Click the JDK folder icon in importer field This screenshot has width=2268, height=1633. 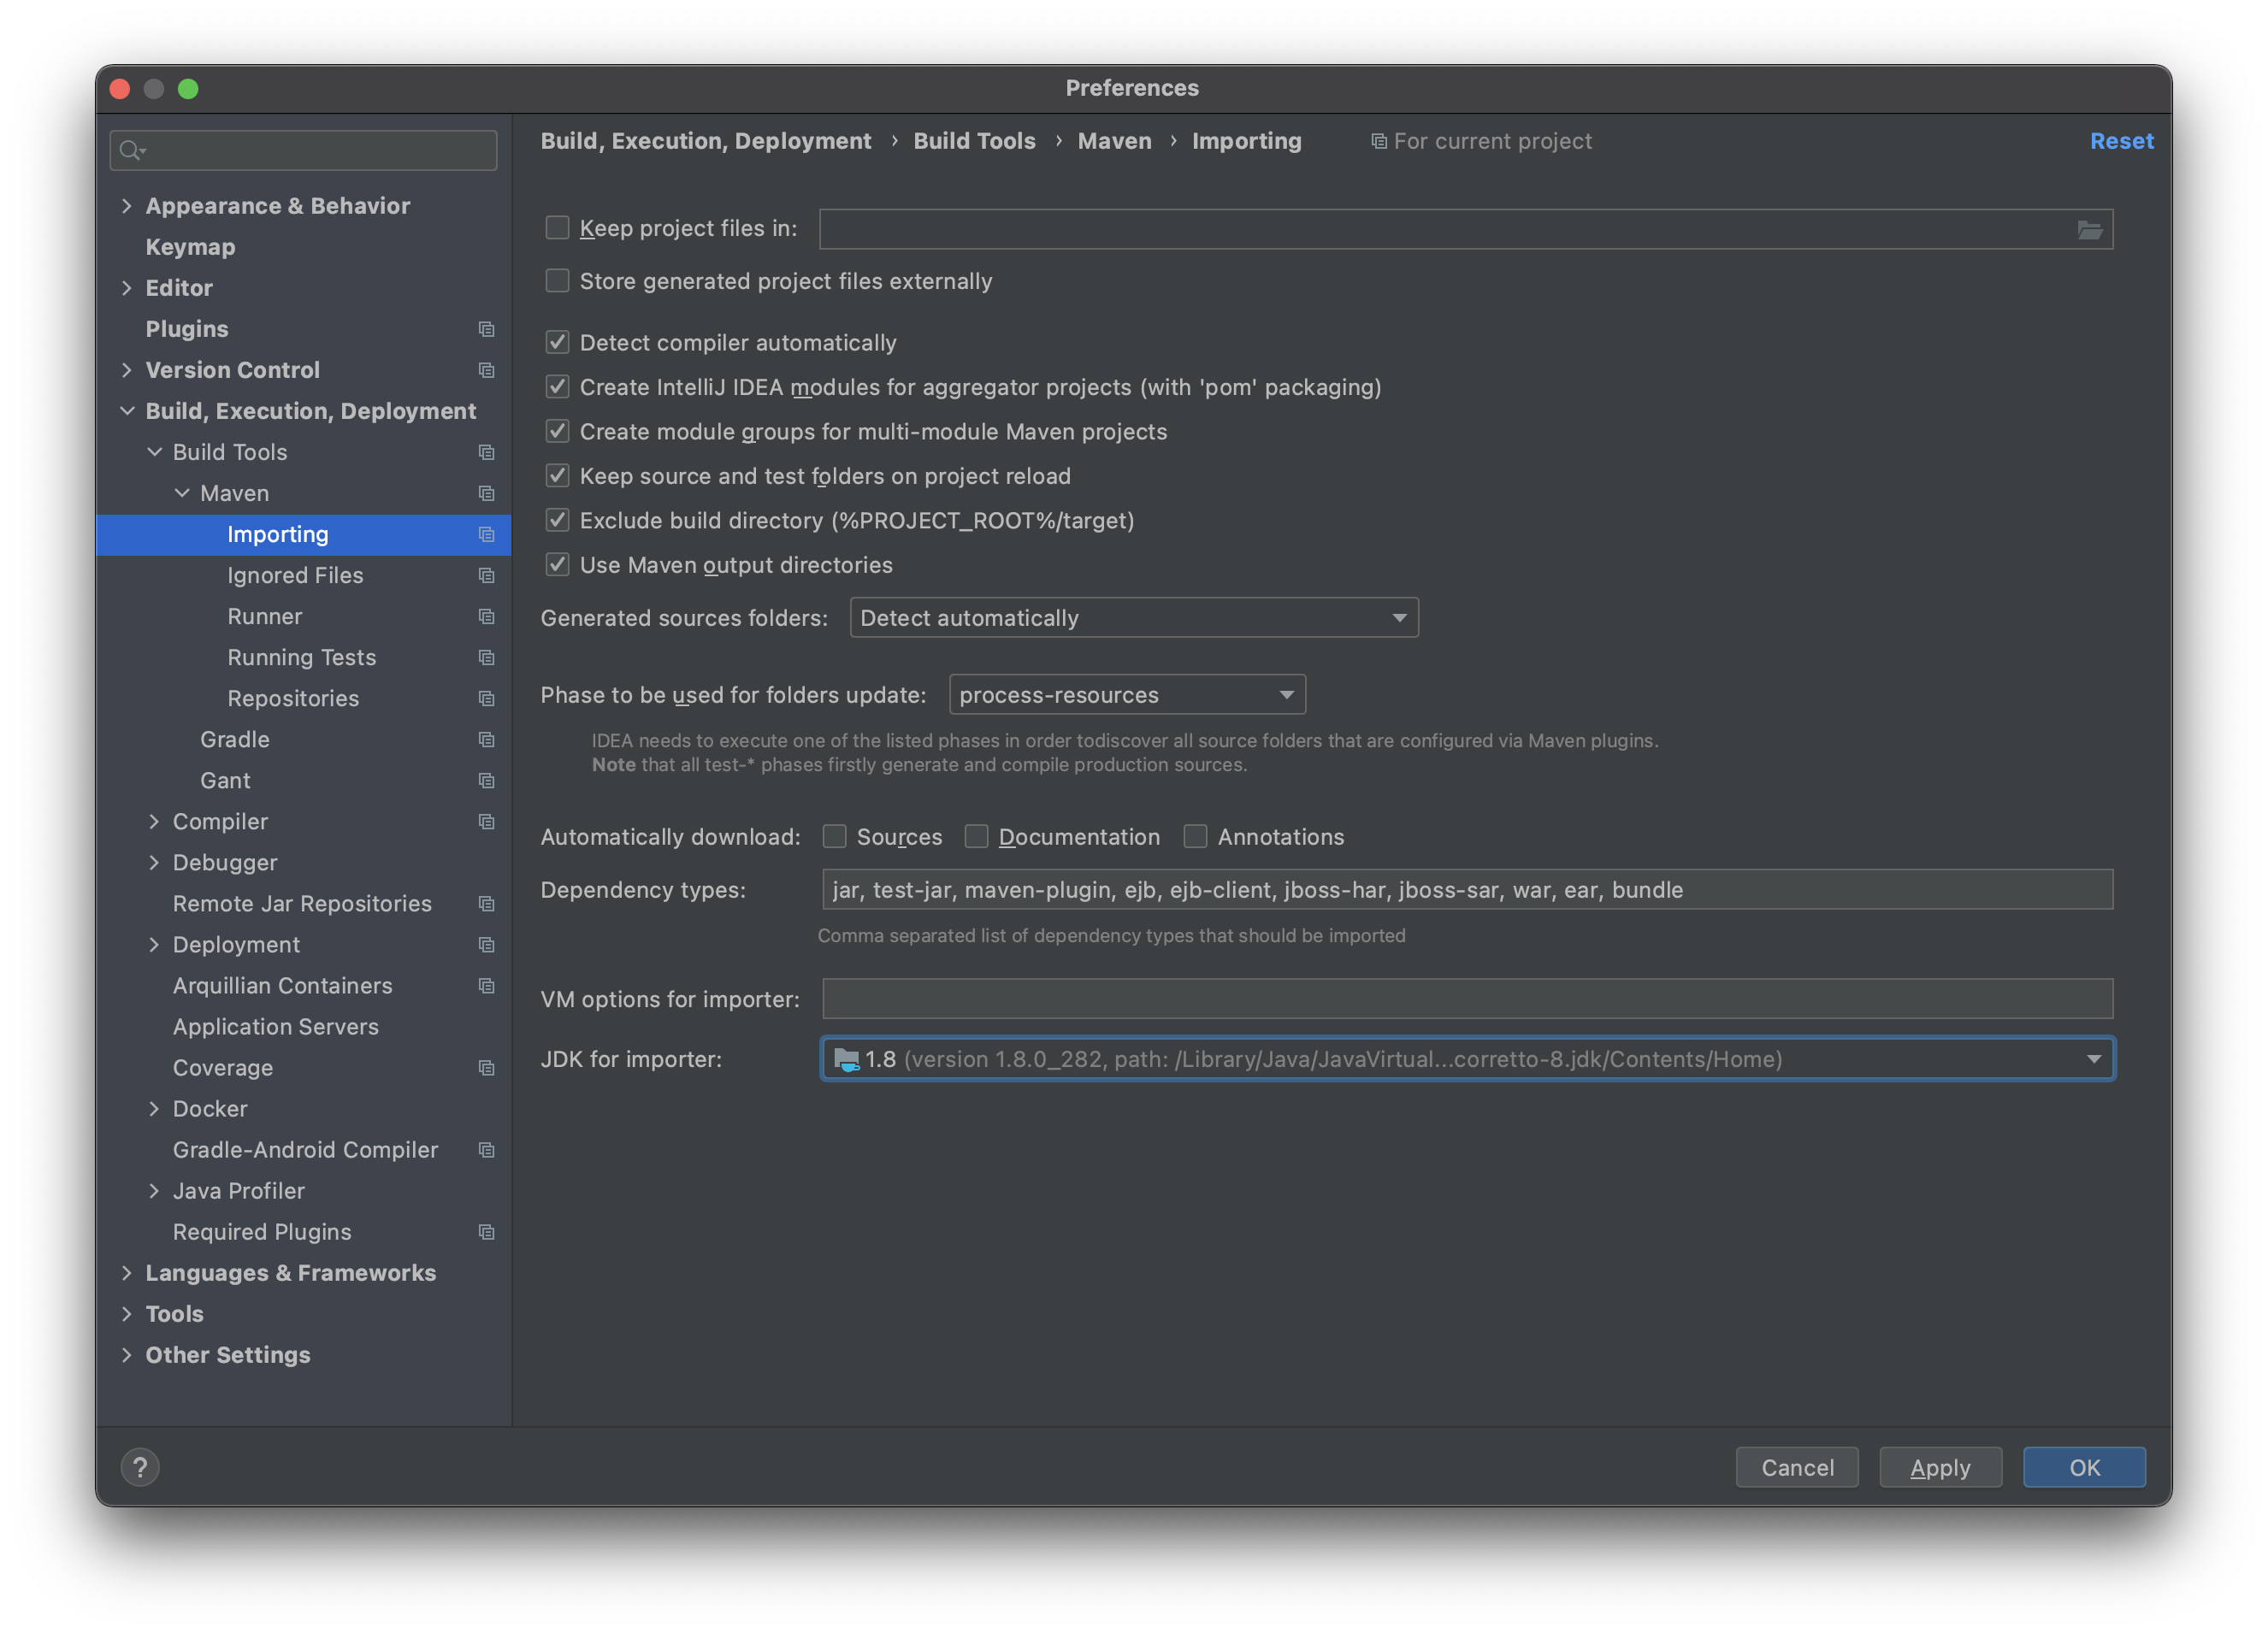(x=846, y=1059)
